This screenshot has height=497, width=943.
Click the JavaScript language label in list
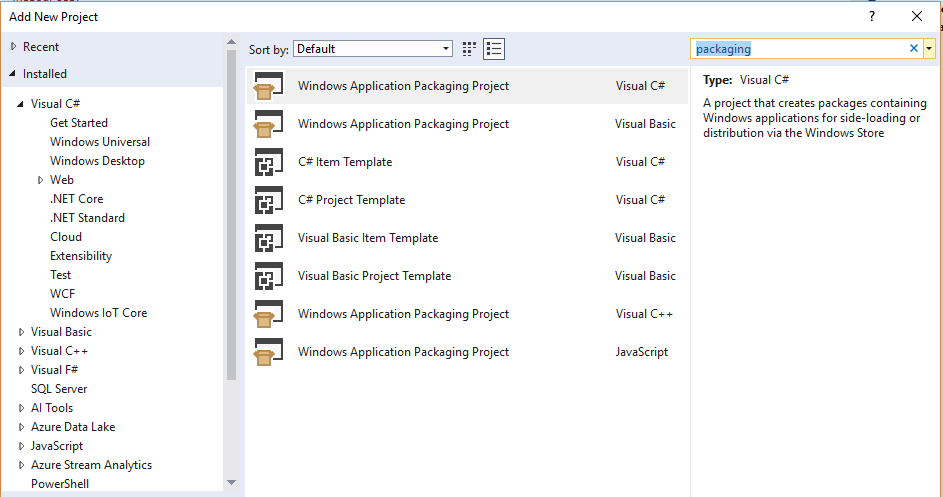pos(641,352)
